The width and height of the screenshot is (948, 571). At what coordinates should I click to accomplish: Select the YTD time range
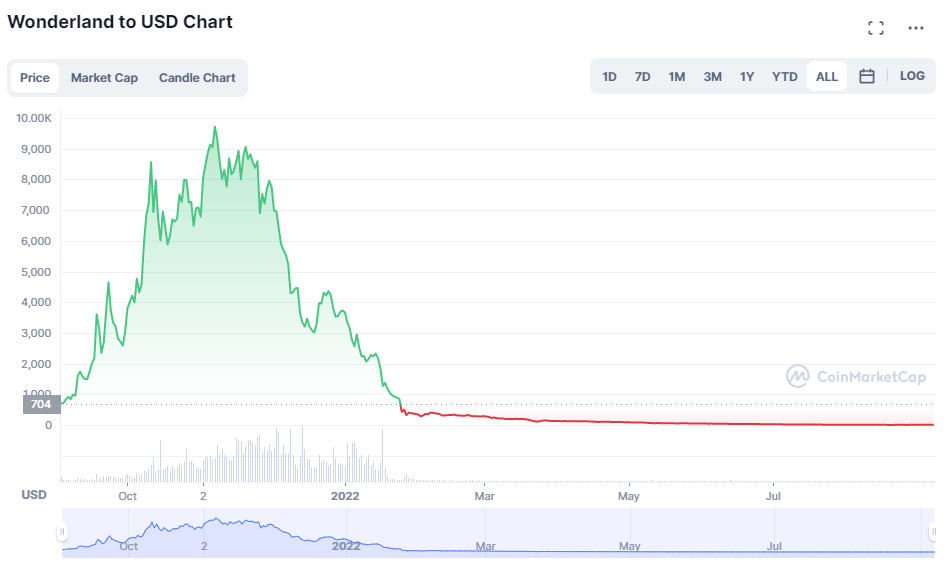tap(784, 77)
